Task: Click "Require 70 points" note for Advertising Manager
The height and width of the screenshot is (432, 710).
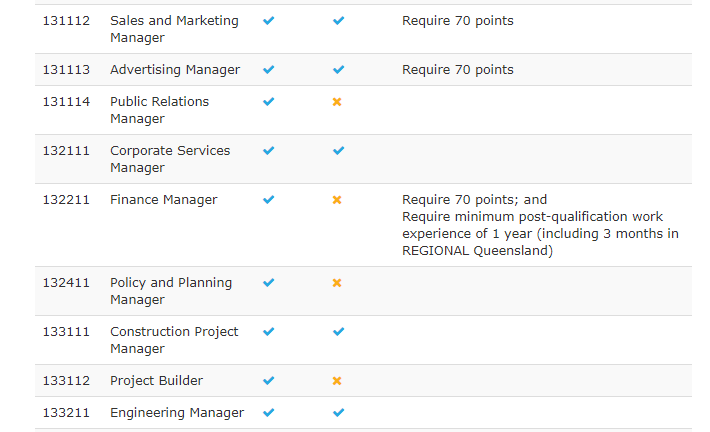Action: pyautogui.click(x=458, y=70)
